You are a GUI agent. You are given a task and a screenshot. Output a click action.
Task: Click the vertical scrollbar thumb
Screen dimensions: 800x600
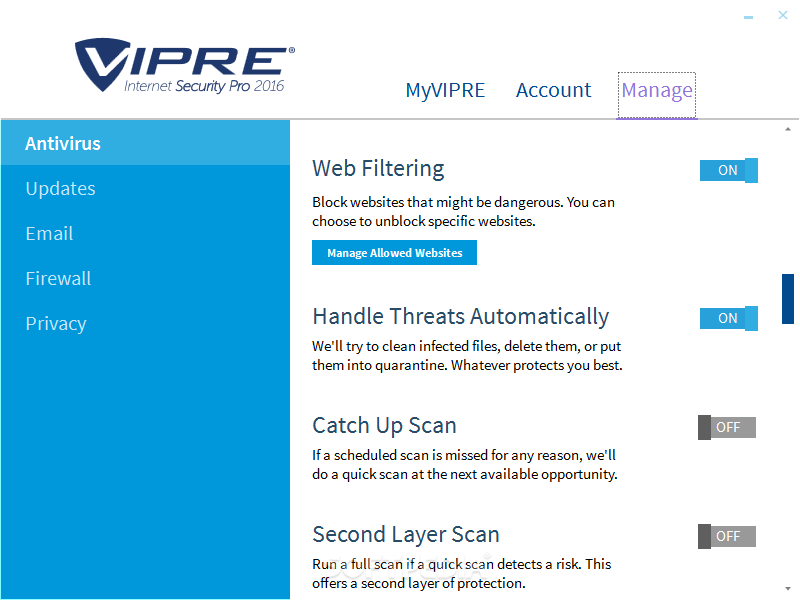(x=788, y=298)
